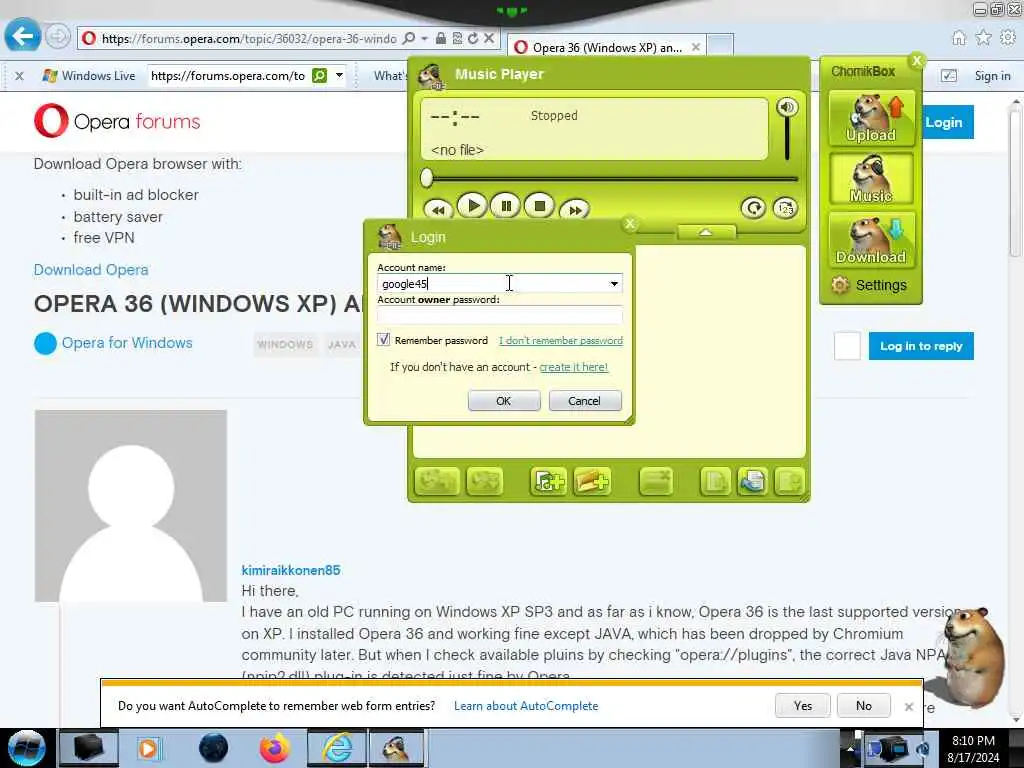This screenshot has width=1024, height=768.
Task: Click Sign in on the toolbar
Action: pyautogui.click(x=992, y=76)
